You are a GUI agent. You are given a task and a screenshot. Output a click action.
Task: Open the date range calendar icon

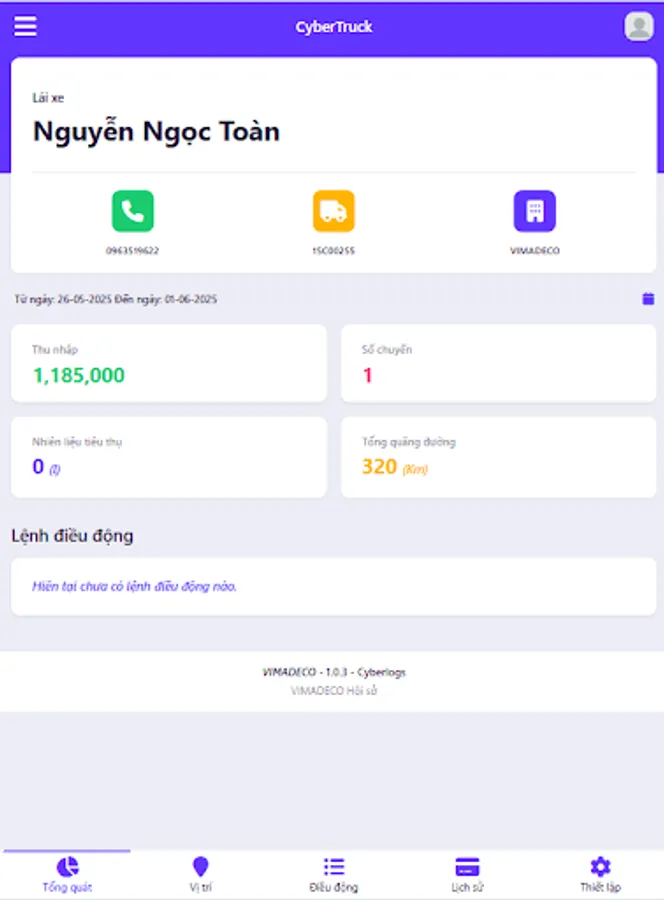click(648, 298)
